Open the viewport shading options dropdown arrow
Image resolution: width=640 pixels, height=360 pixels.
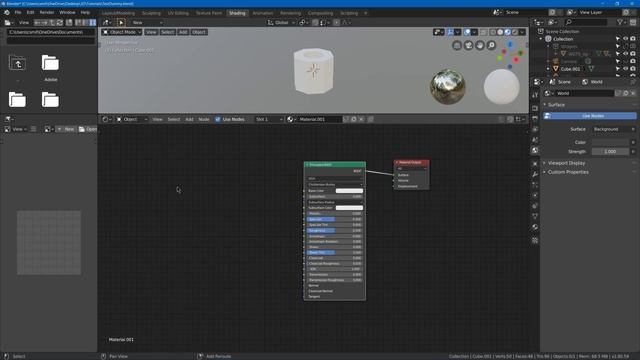(x=522, y=32)
